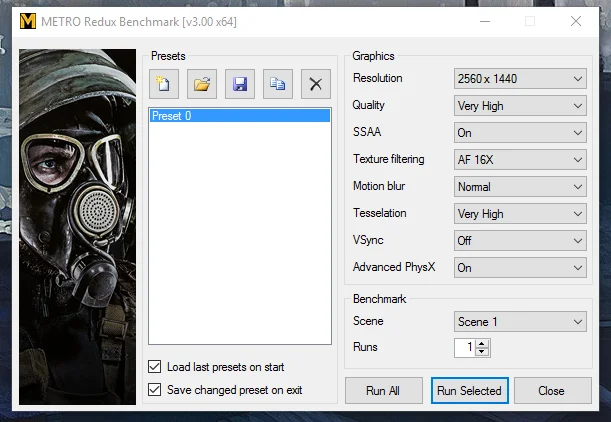Decrease Runs with the down spinner arrow

click(482, 351)
